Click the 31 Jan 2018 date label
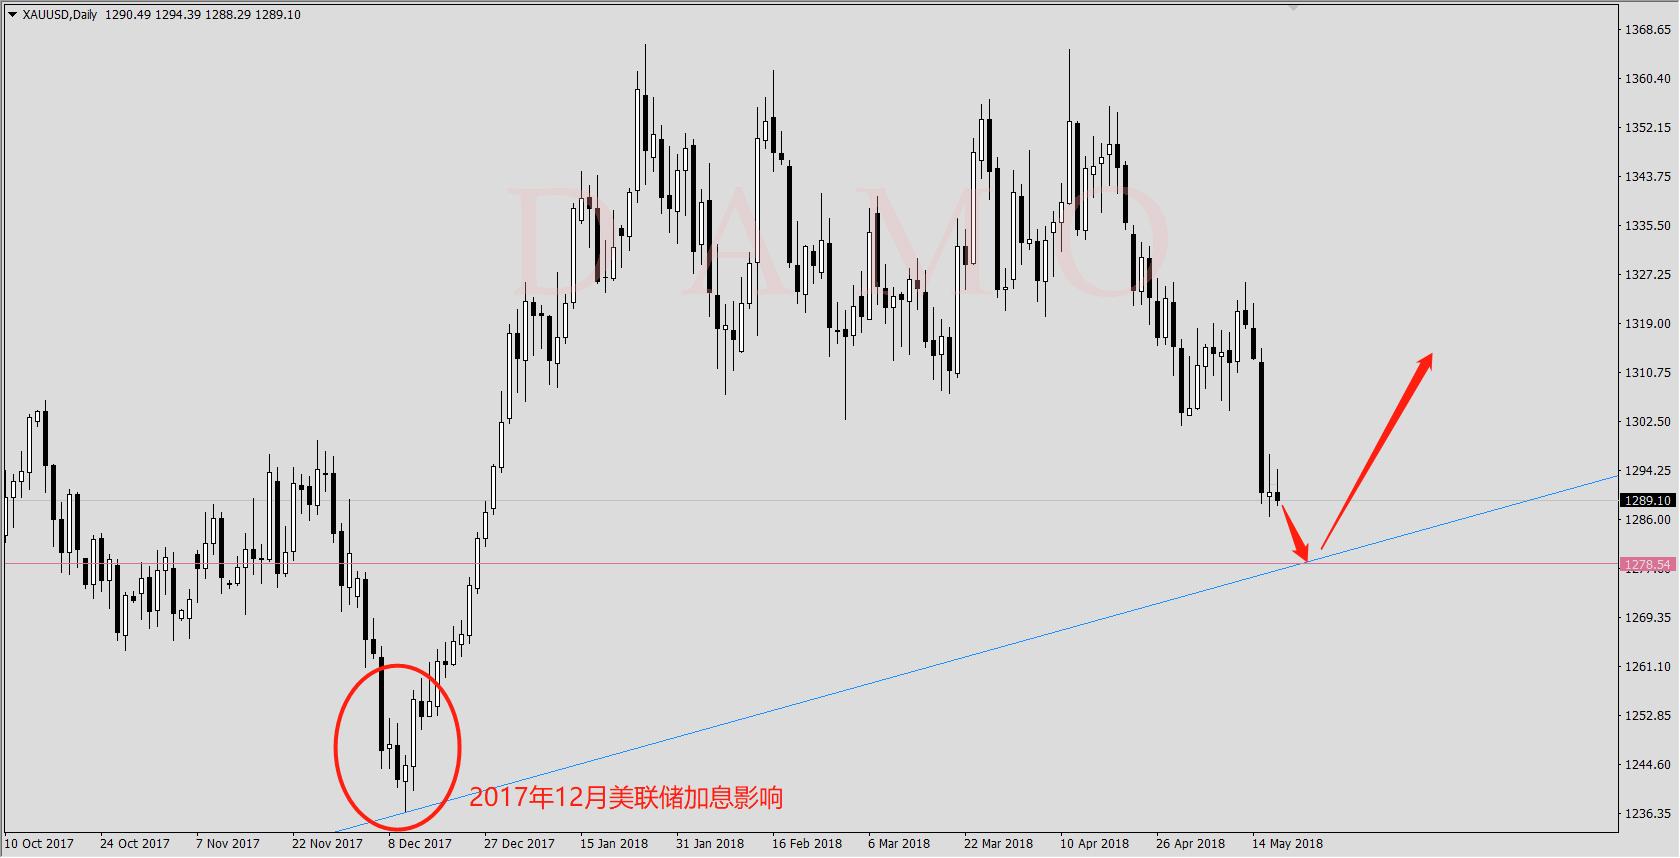This screenshot has height=858, width=1680. click(x=710, y=844)
